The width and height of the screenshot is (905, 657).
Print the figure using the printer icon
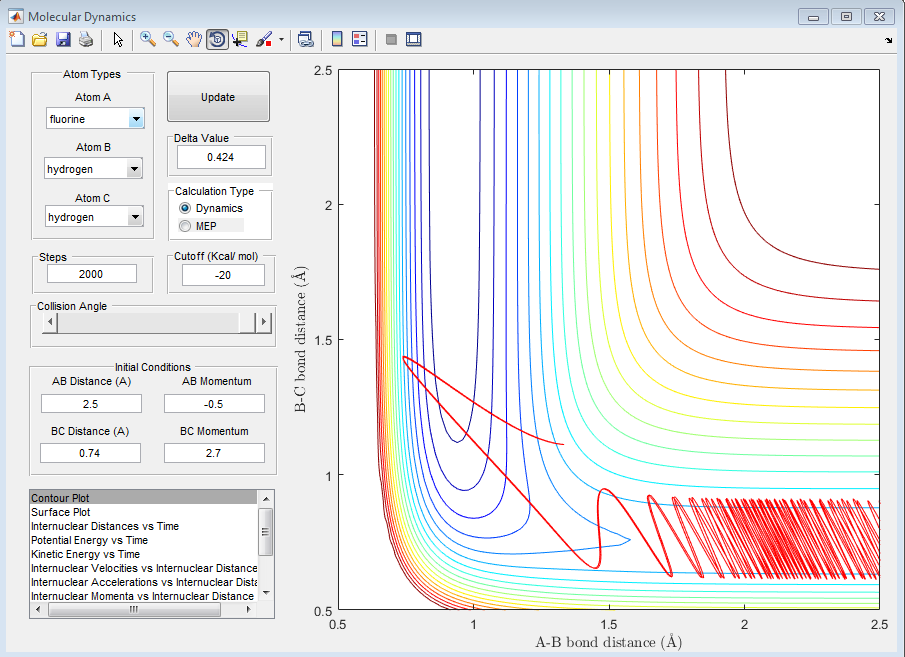pos(86,39)
